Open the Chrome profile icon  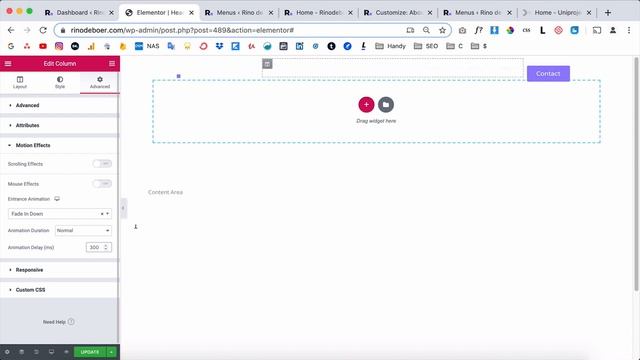click(x=613, y=30)
